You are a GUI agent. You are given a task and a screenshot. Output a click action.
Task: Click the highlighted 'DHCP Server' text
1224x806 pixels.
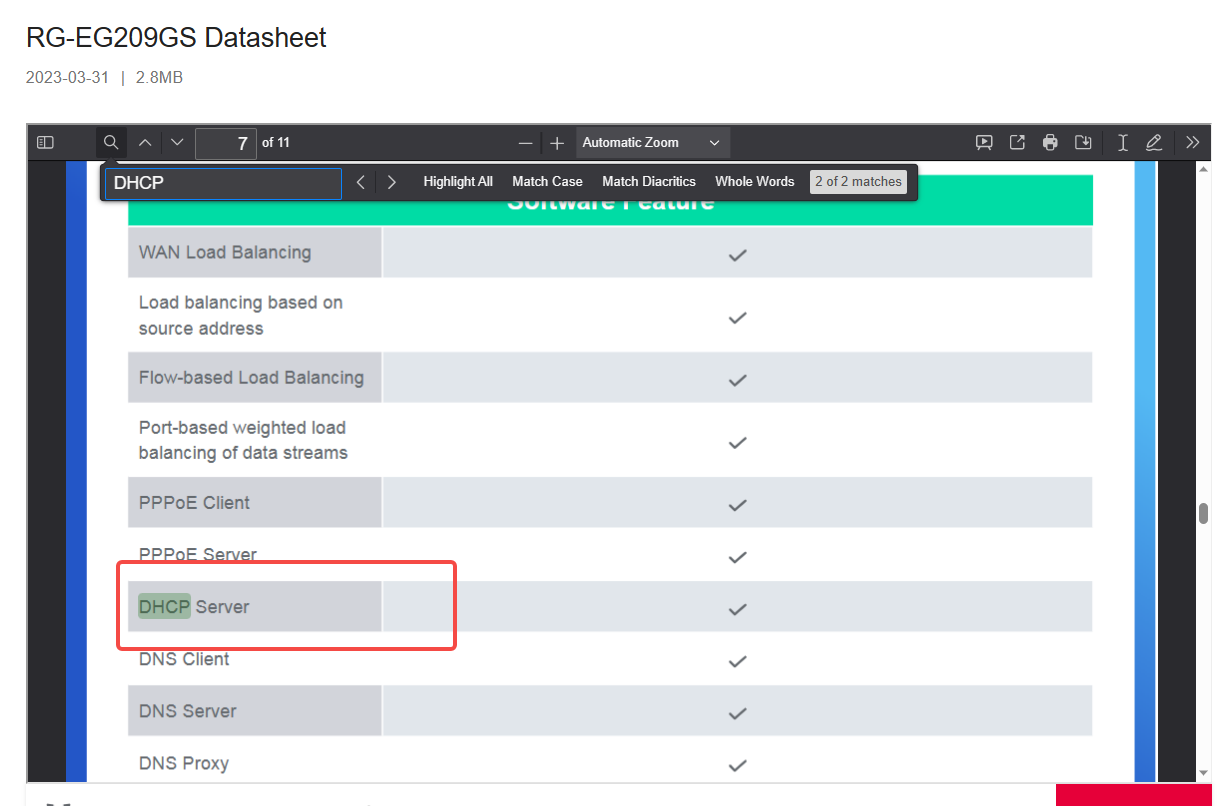coord(194,607)
